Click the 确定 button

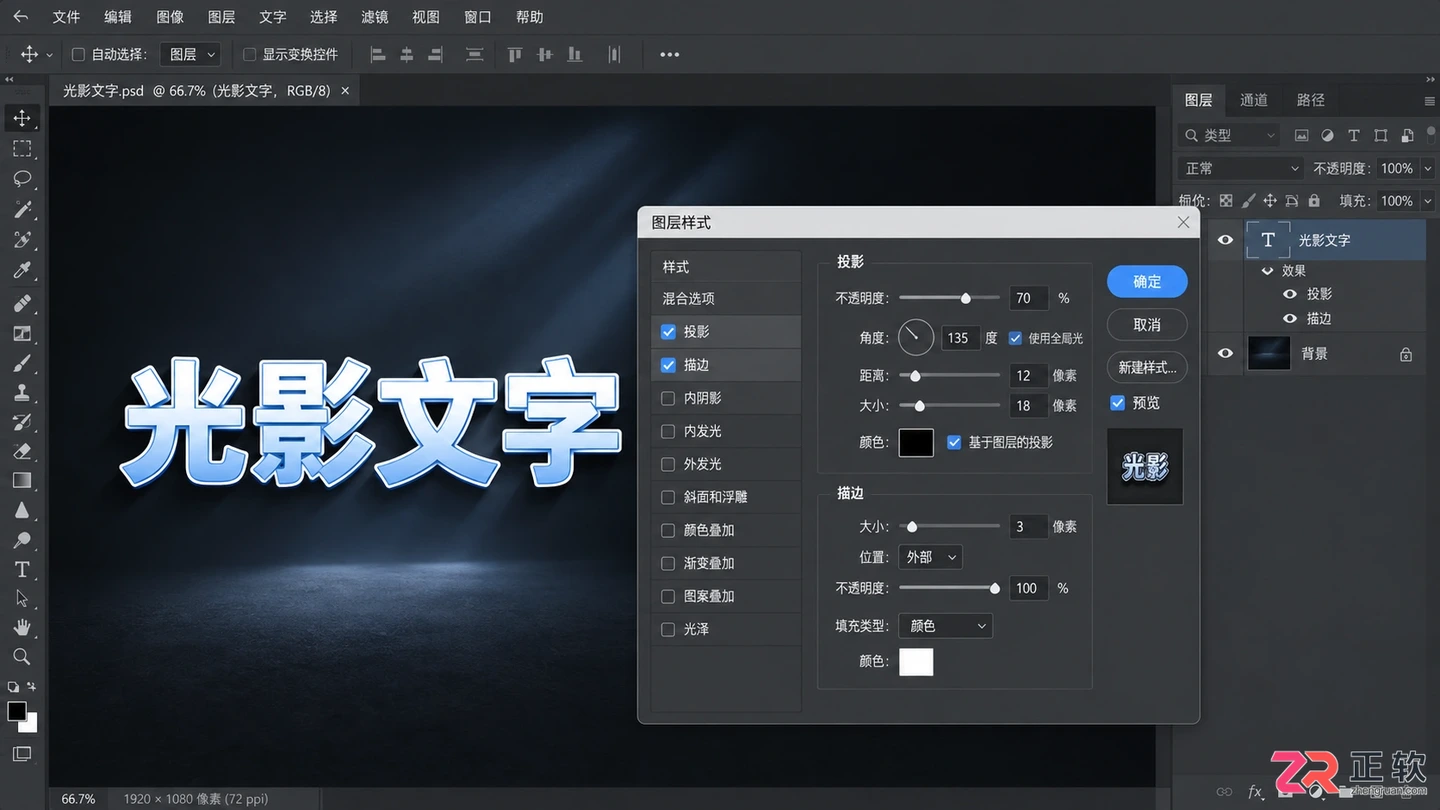[x=1147, y=282]
